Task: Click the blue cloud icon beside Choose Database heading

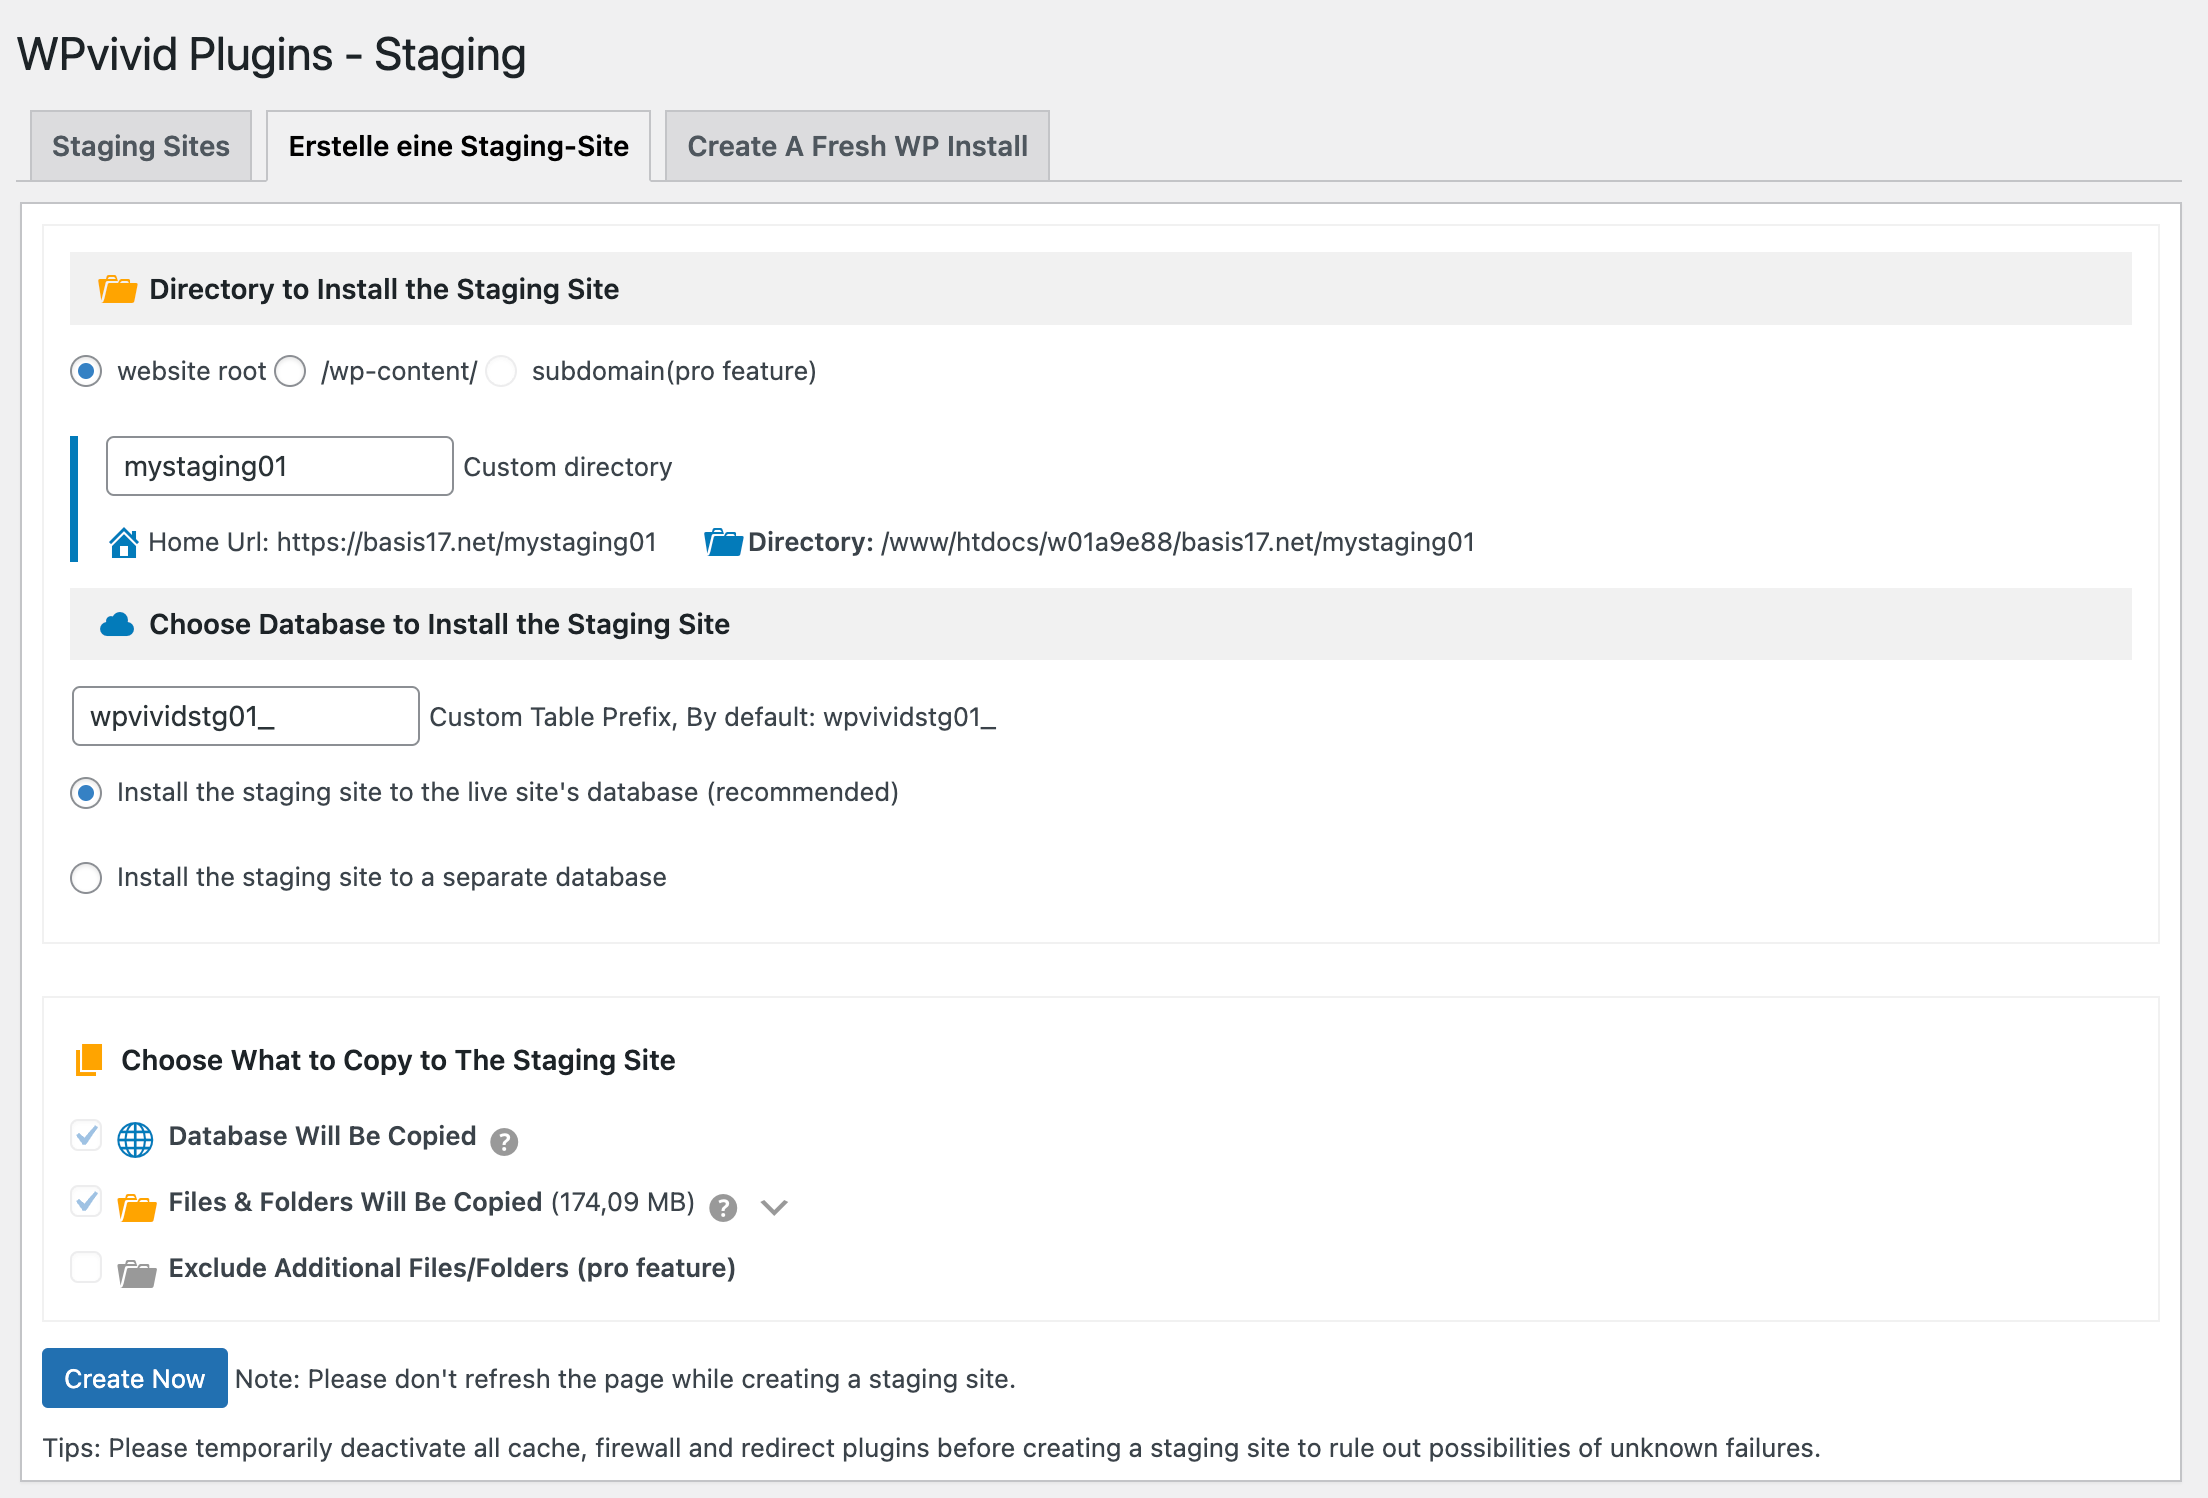Action: click(117, 625)
